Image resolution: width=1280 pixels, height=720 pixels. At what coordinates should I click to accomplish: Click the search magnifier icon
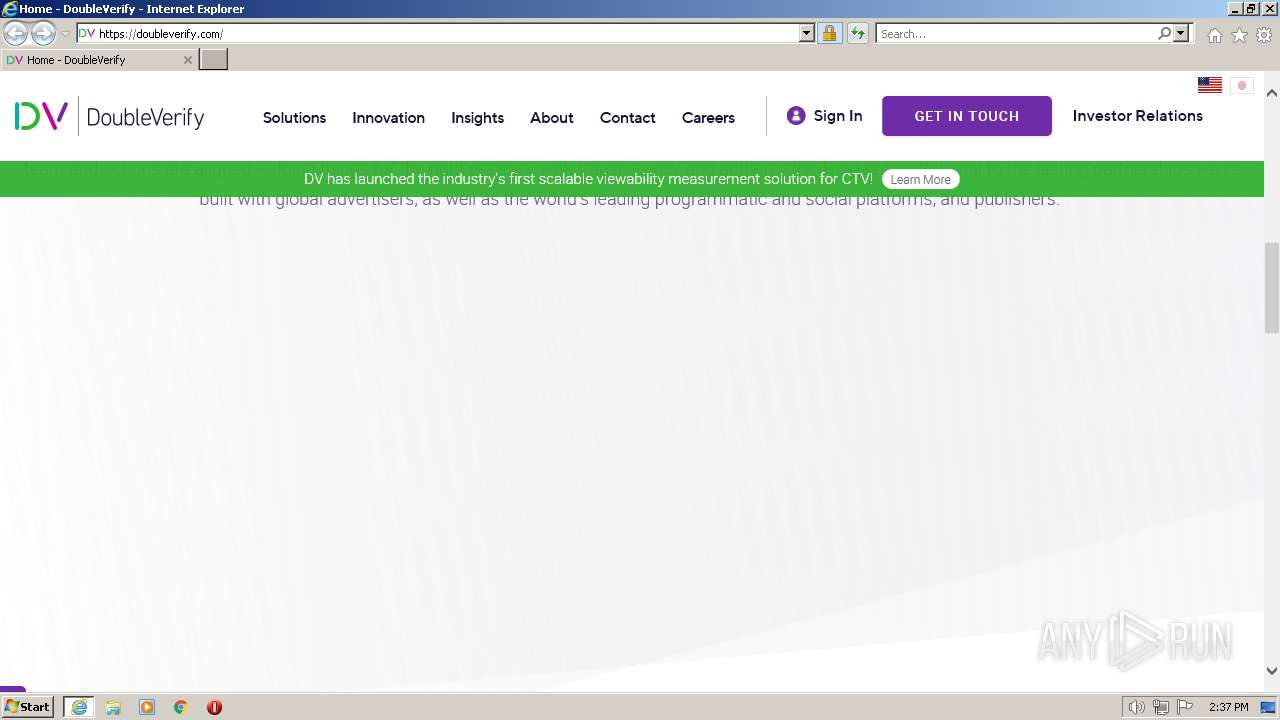pos(1164,34)
